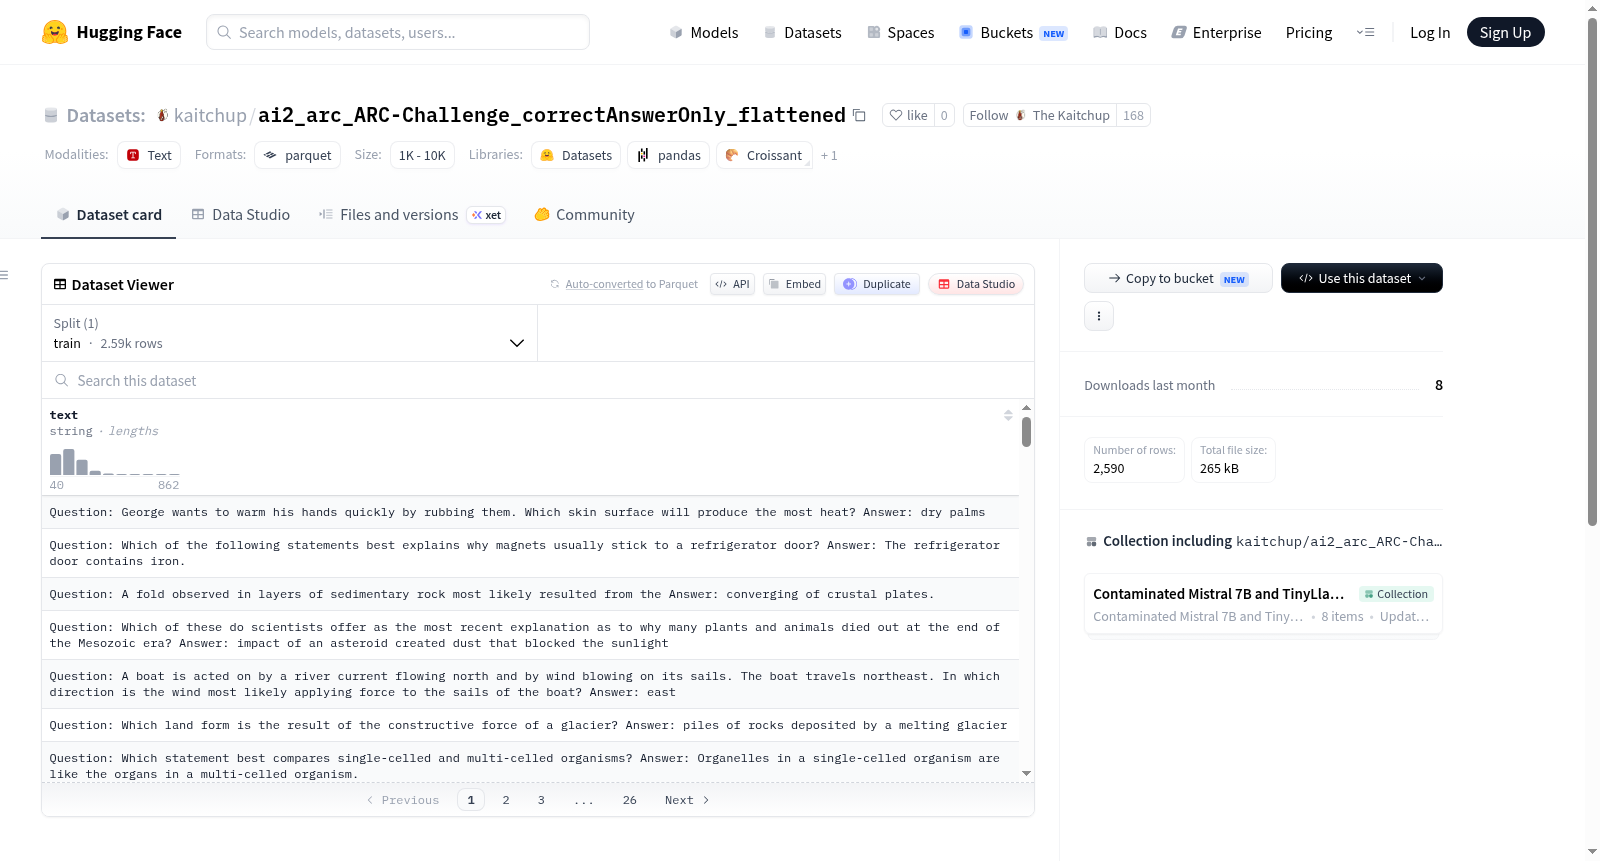
Task: Open the Enterprise nav item
Action: coord(1216,32)
